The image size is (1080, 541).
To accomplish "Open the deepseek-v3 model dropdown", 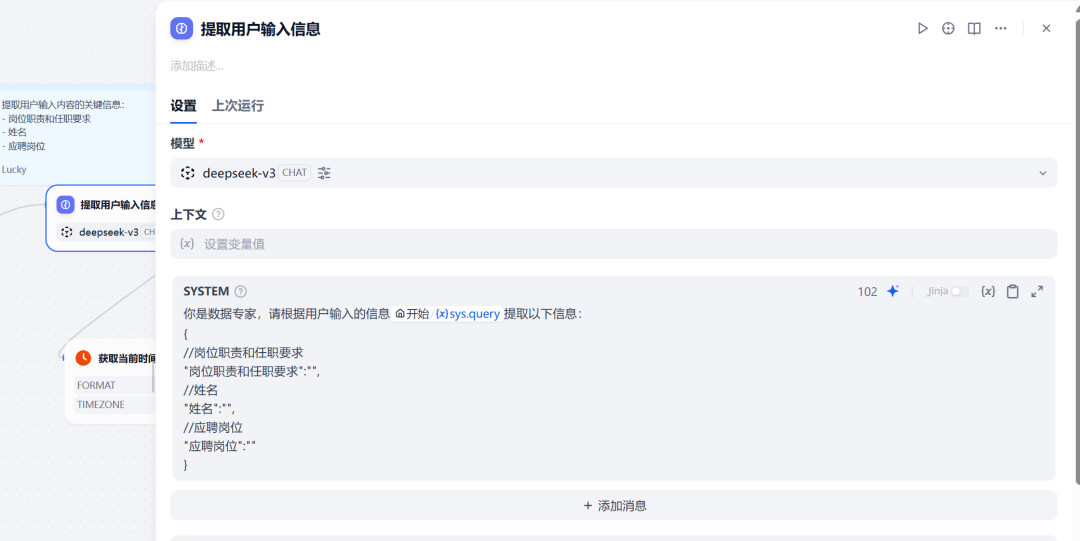I will point(613,173).
